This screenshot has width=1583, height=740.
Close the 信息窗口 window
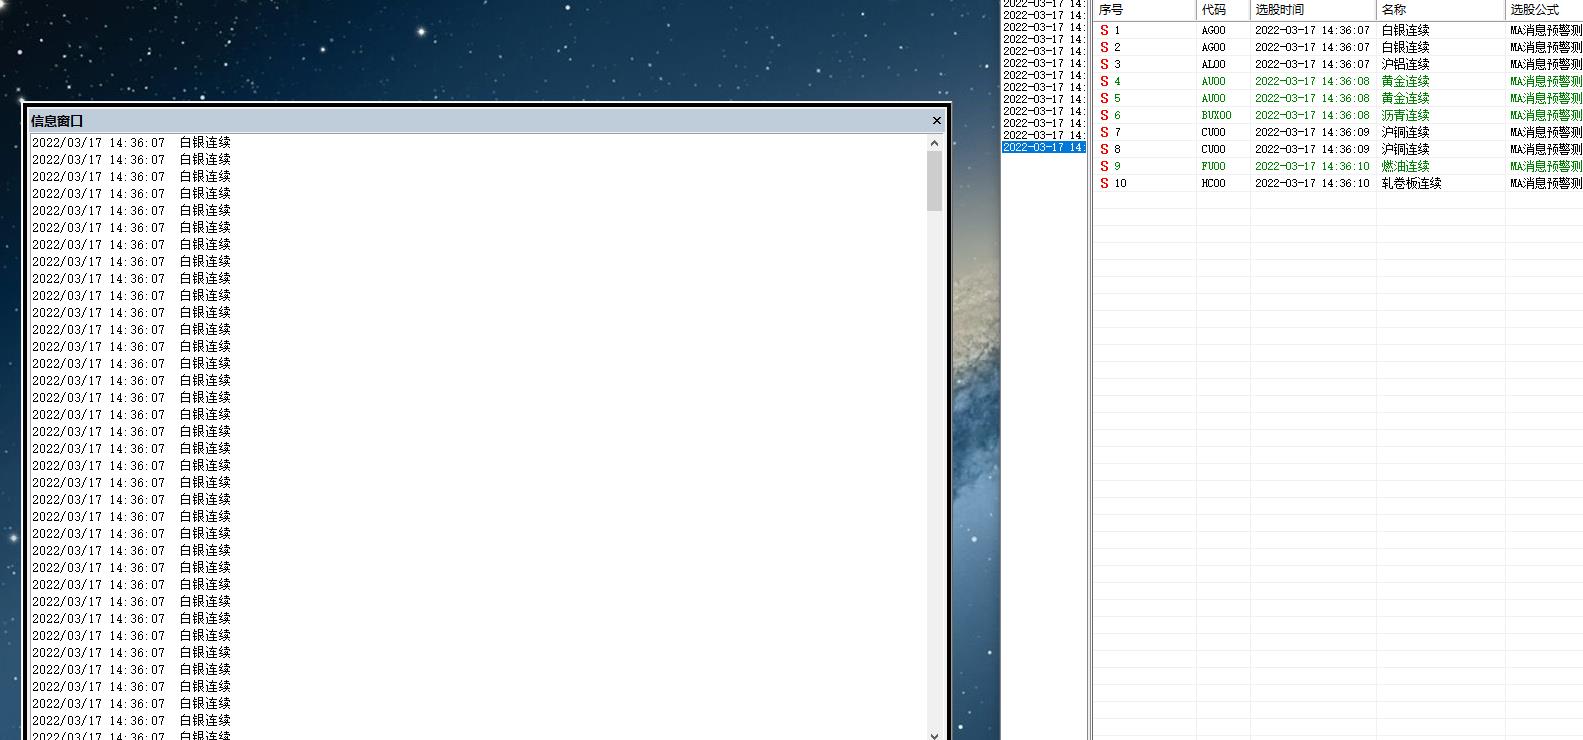[x=936, y=120]
